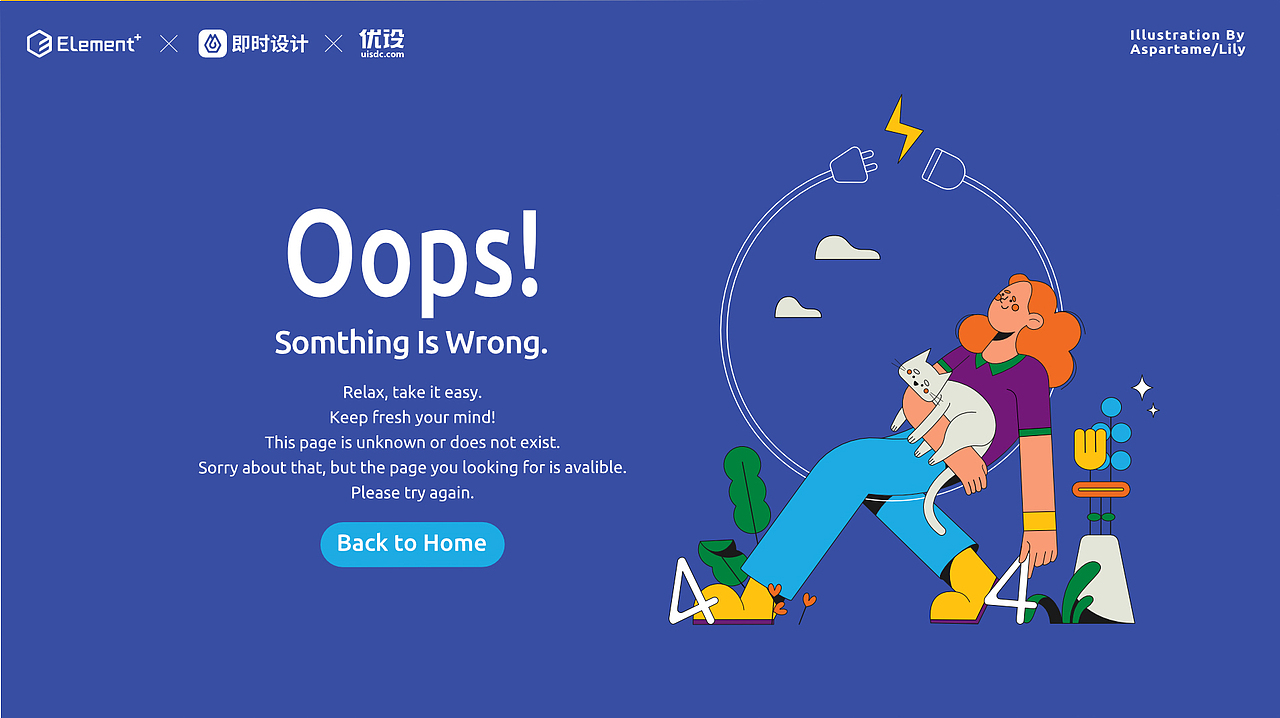Click the large sparkle star icon

tap(1141, 387)
